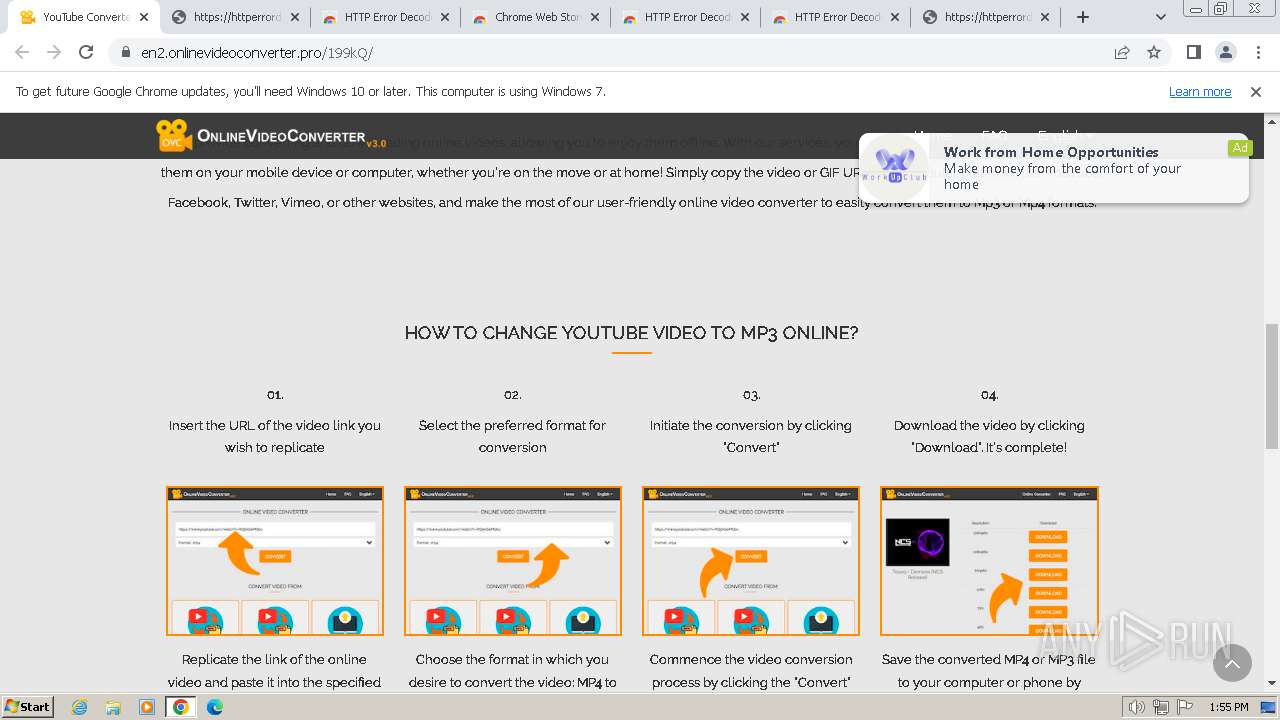Click the WorkUpClub ad logo
Image resolution: width=1280 pixels, height=720 pixels.
[x=895, y=166]
